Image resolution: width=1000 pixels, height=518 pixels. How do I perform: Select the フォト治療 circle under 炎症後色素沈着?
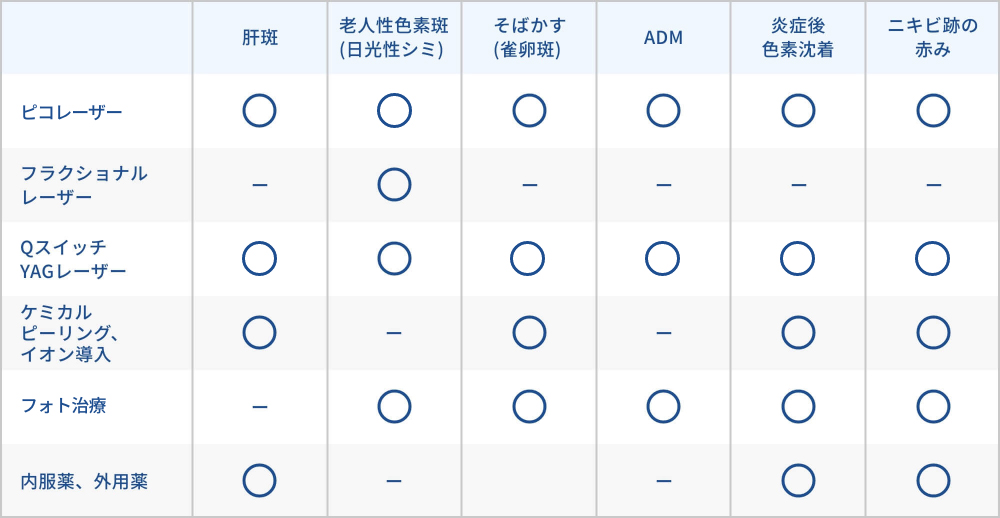[x=798, y=406]
